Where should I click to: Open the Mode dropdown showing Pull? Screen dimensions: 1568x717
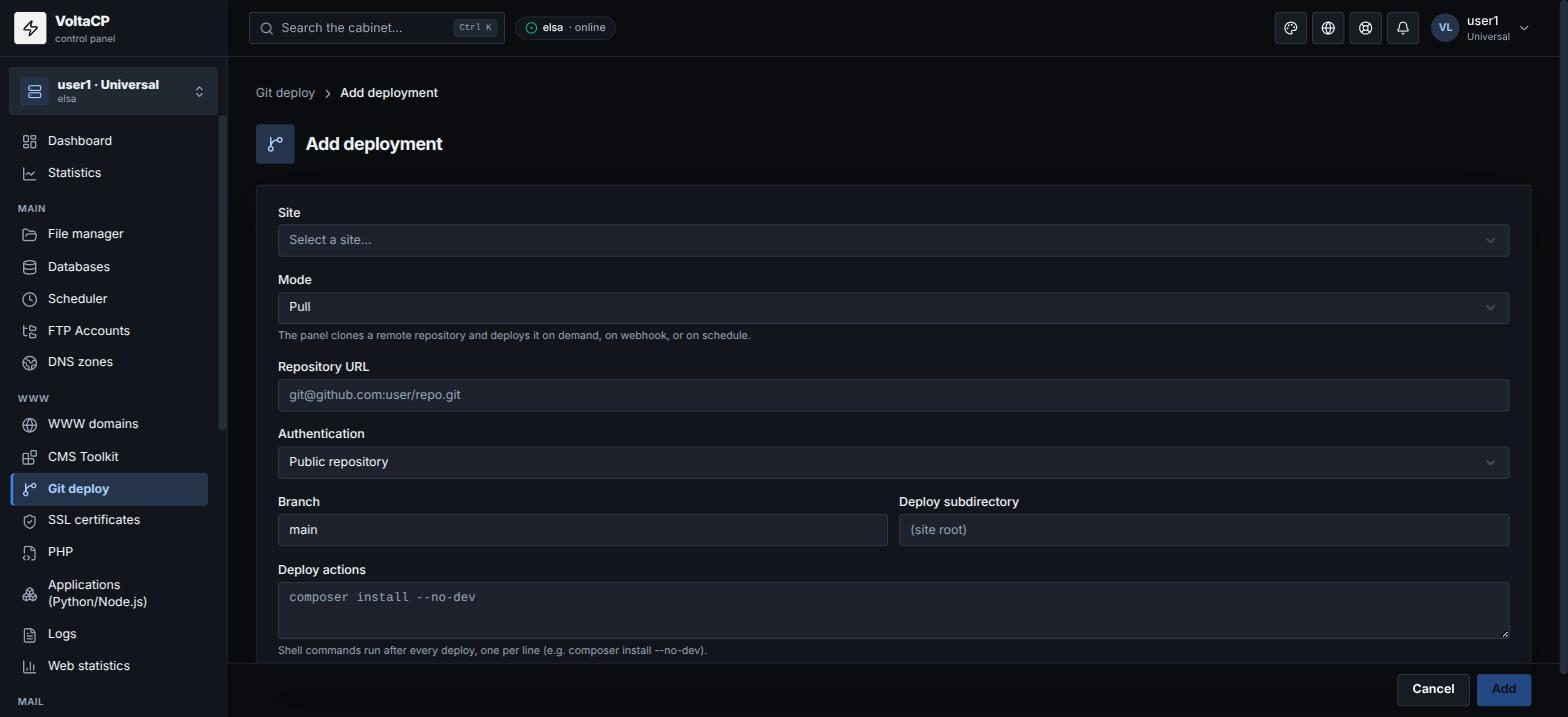[893, 307]
